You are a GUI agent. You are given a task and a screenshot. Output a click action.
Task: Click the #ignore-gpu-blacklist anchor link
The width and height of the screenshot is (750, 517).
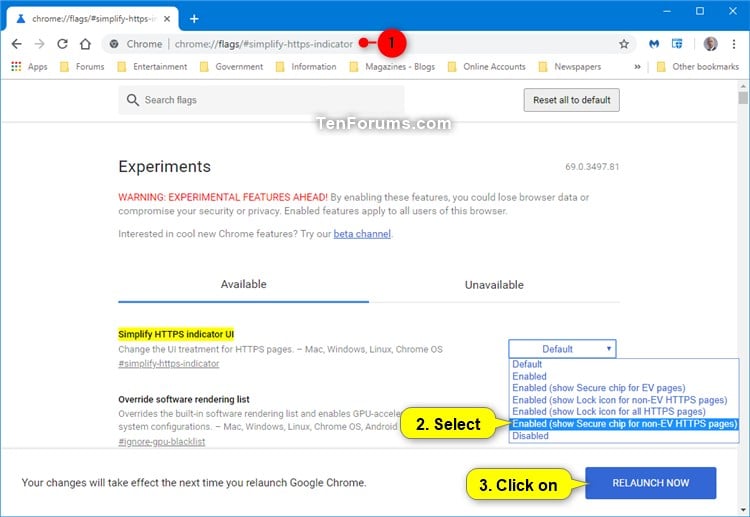pos(162,442)
